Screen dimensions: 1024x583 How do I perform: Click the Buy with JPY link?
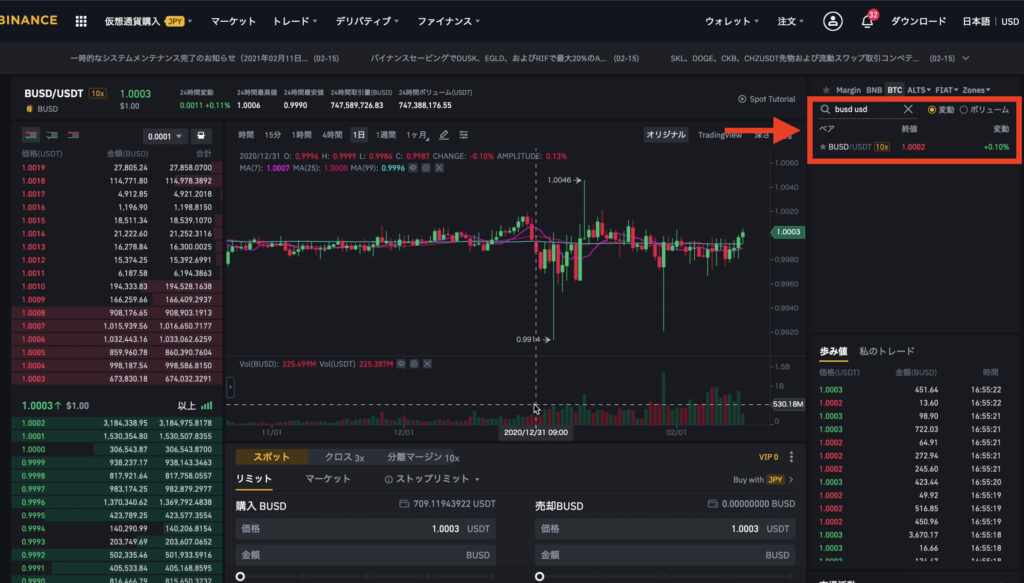763,480
